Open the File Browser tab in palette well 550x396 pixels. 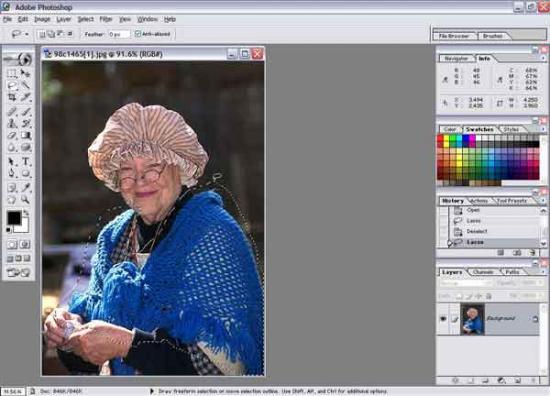tap(454, 36)
